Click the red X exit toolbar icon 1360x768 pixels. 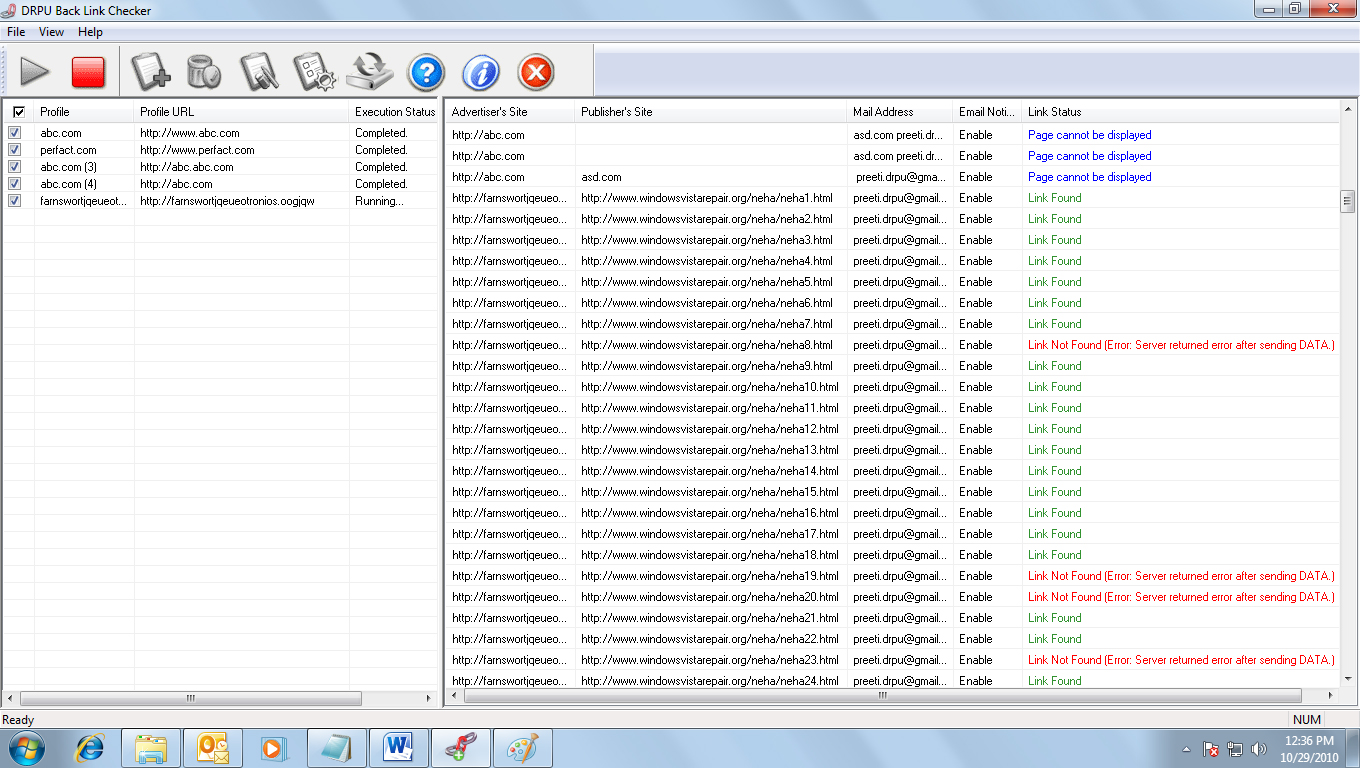click(x=536, y=72)
